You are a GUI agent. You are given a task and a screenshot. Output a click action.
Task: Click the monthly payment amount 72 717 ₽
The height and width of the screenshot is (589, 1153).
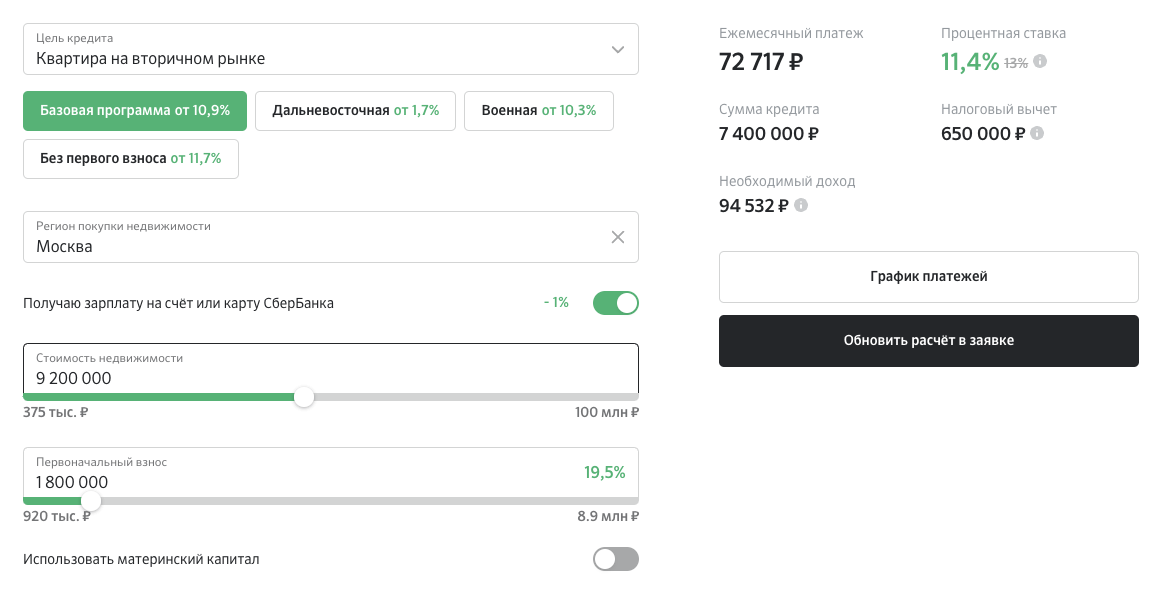761,62
